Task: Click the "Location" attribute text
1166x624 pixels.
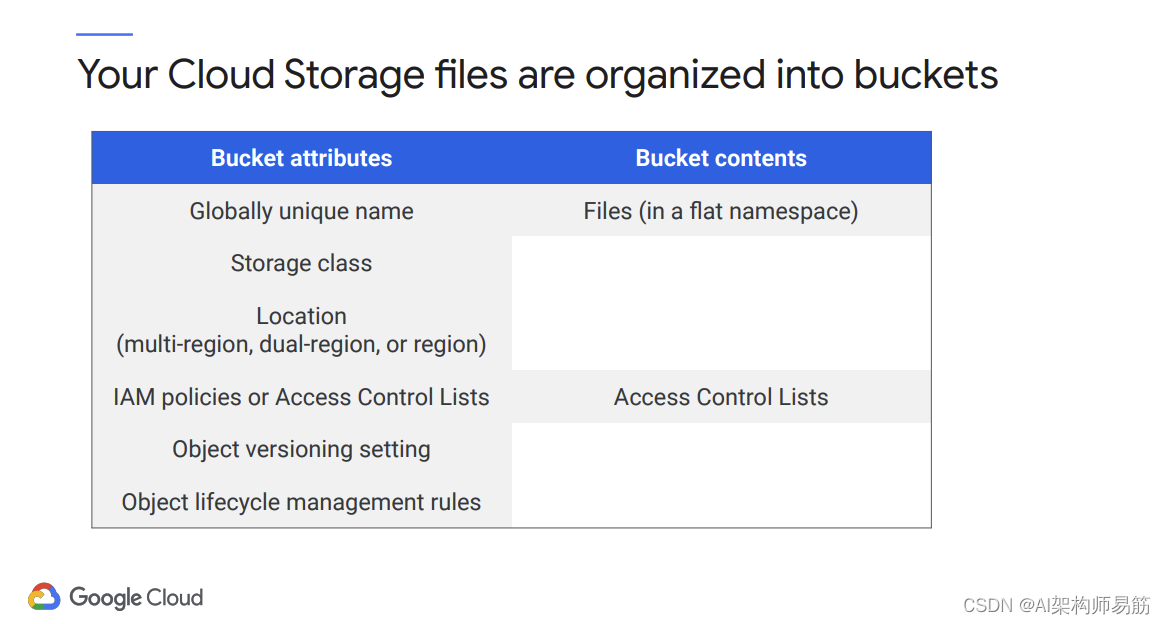Action: click(x=301, y=316)
